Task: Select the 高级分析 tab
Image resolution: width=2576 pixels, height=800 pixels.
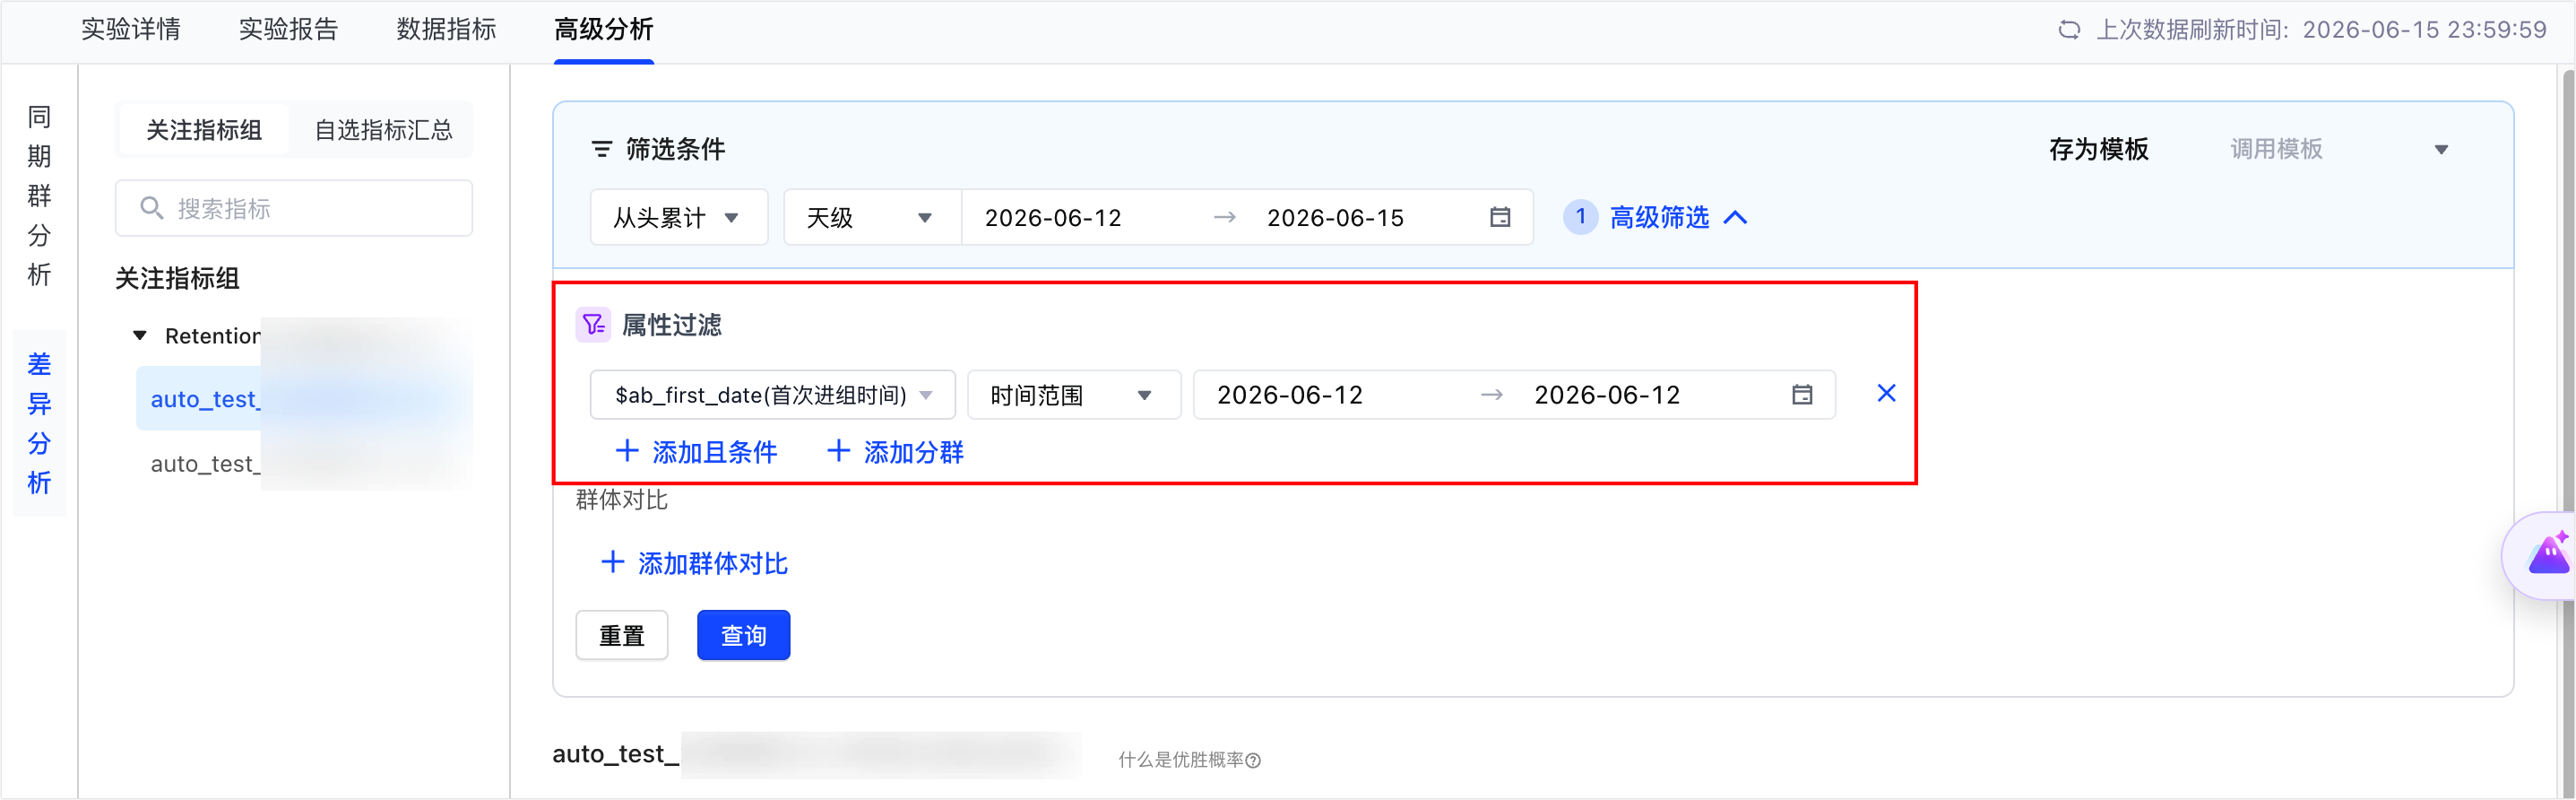Action: 604,30
